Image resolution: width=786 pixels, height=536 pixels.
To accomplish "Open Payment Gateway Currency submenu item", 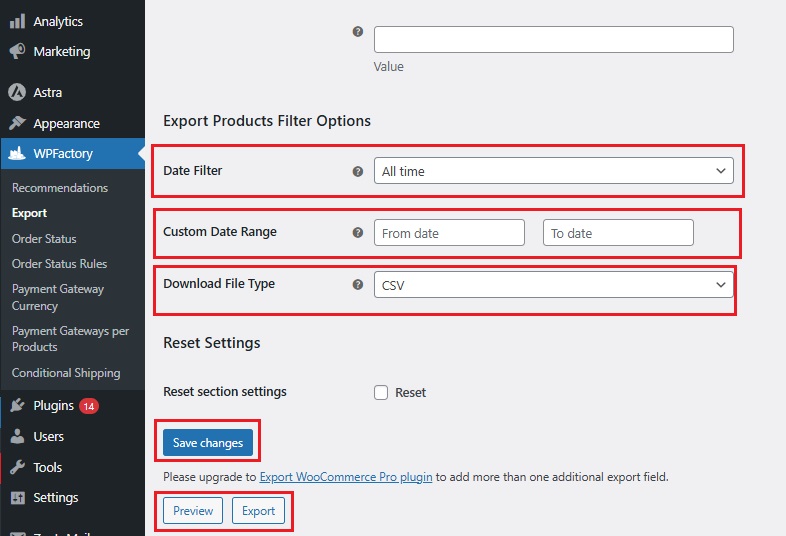I will (58, 297).
